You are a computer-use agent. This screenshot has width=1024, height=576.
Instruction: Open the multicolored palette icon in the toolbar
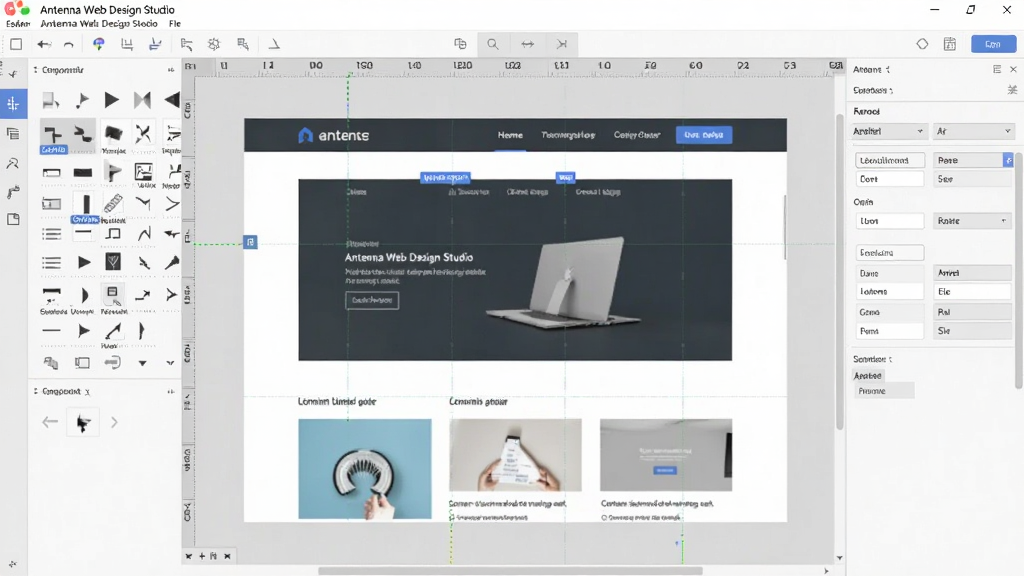pyautogui.click(x=99, y=44)
